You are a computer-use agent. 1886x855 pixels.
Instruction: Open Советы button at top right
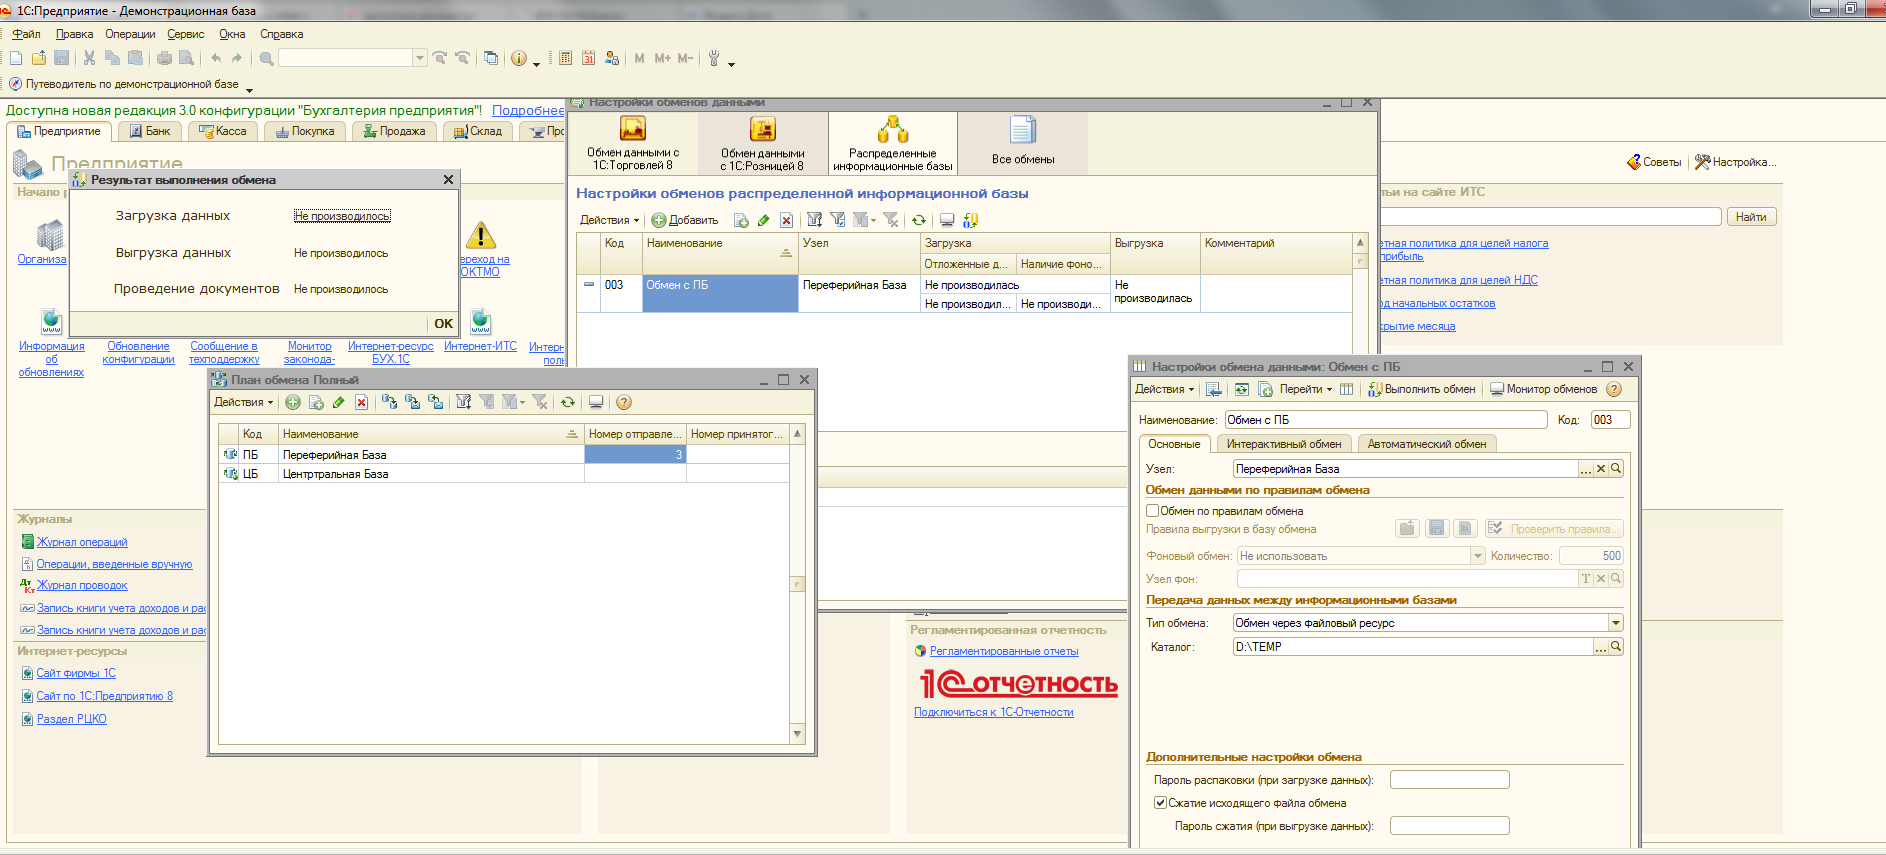1655,162
